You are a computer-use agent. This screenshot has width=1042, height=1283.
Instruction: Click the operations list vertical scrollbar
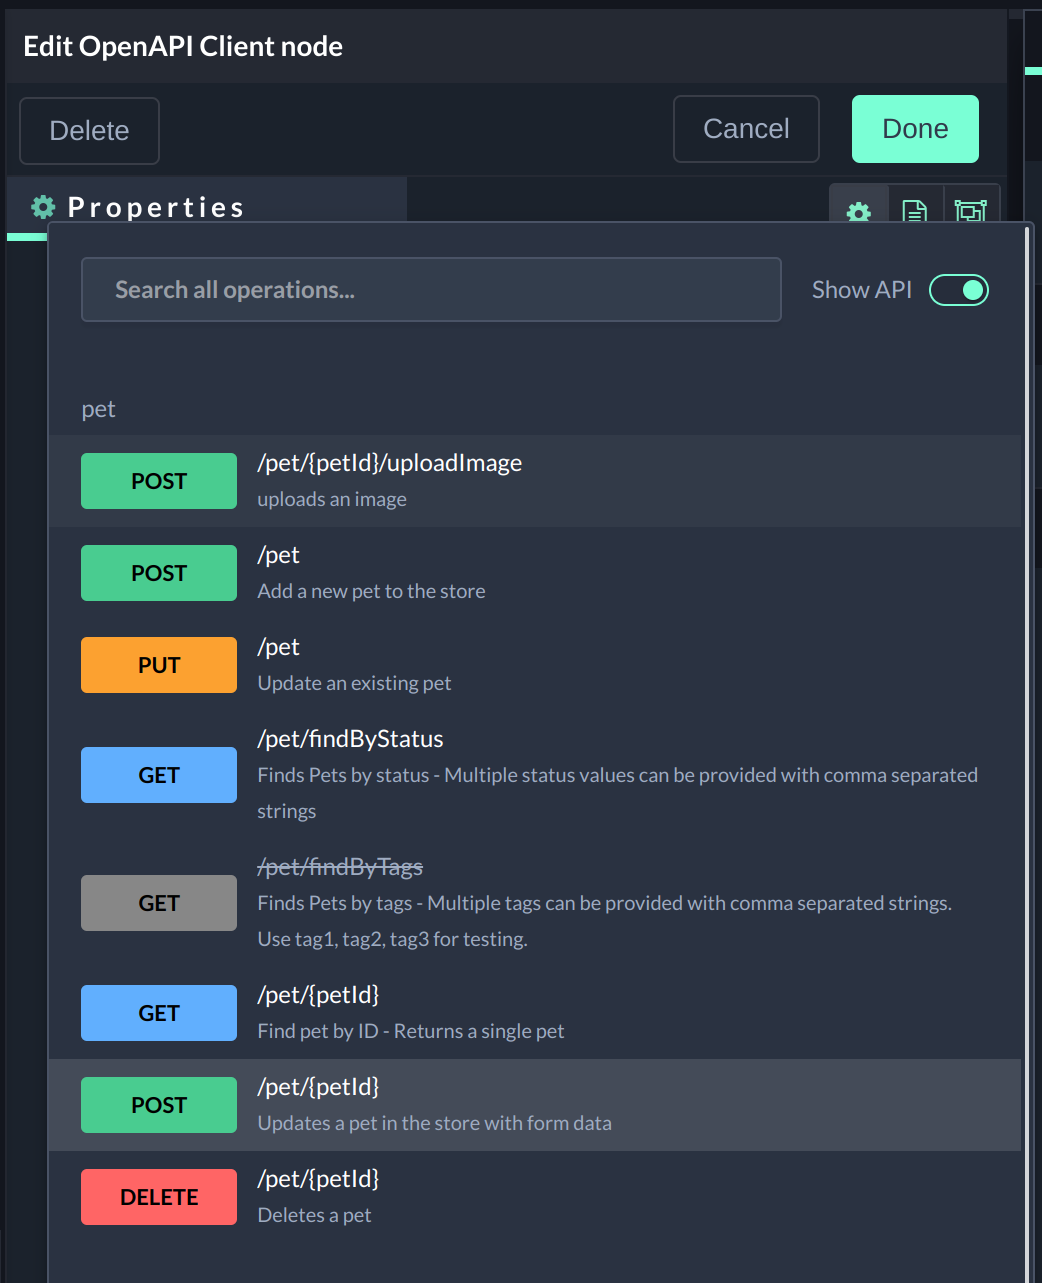point(1027,700)
